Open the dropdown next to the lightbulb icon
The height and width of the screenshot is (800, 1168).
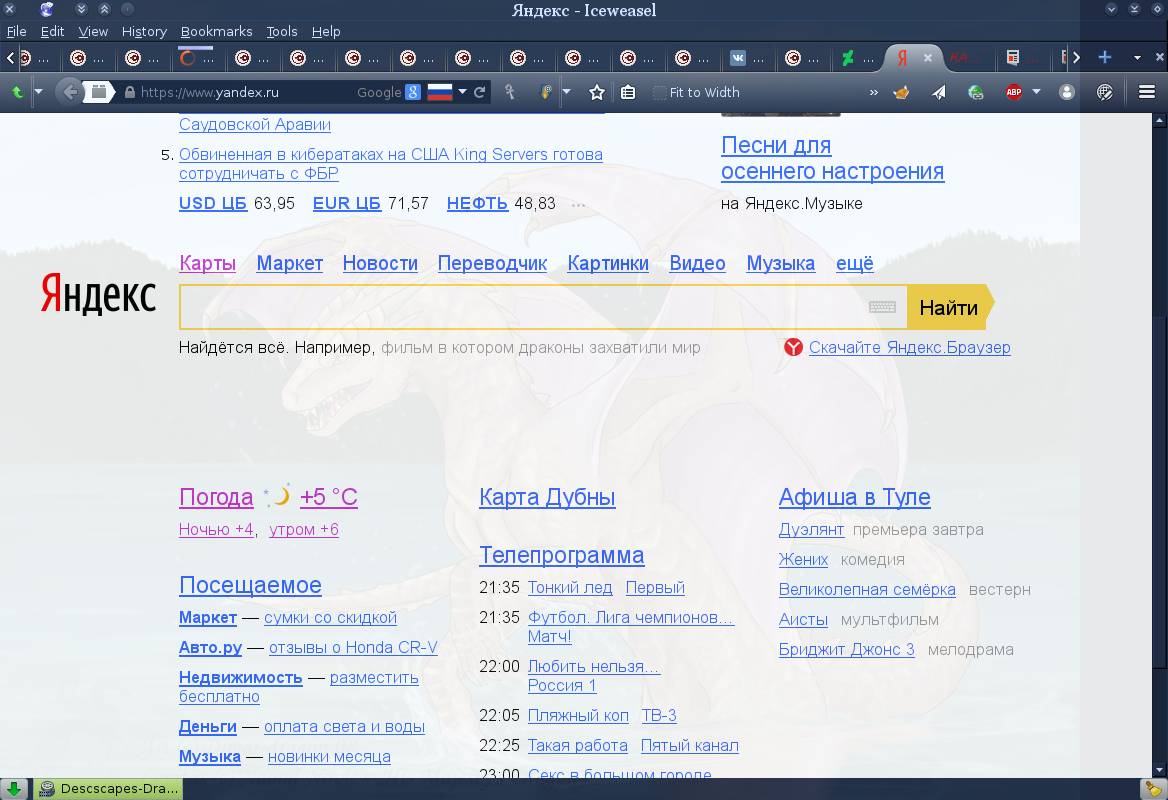pos(566,92)
